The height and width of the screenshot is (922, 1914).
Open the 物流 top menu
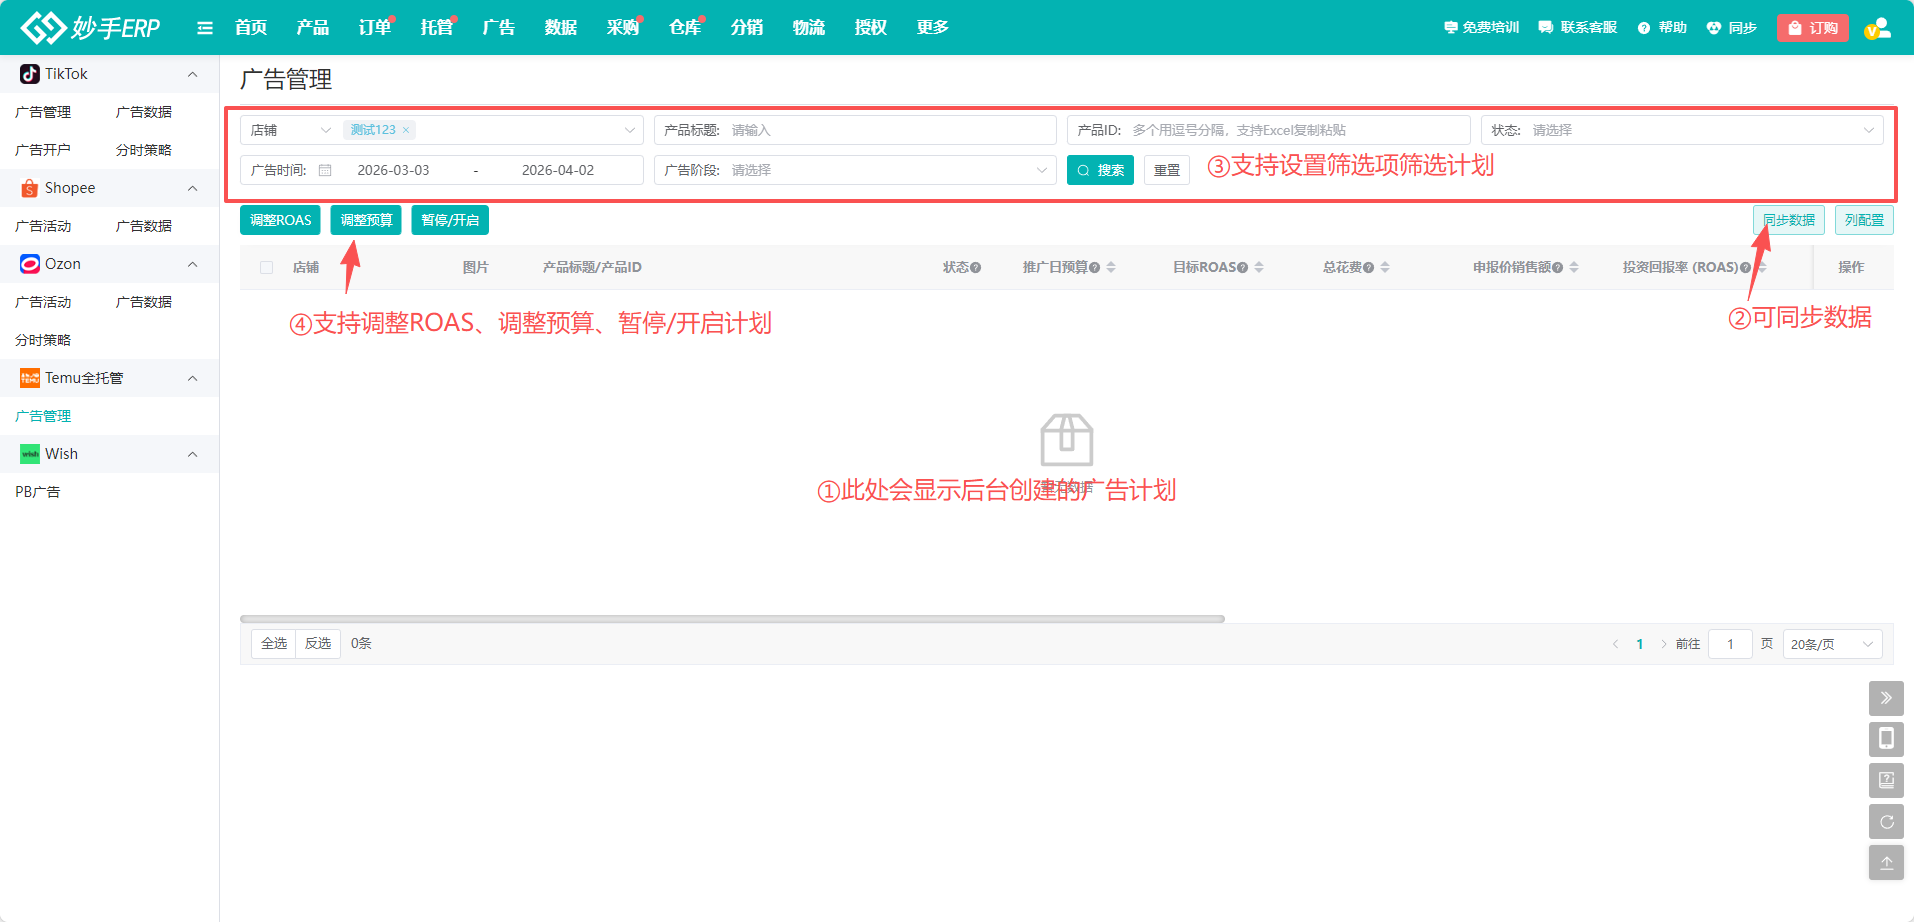tap(808, 28)
